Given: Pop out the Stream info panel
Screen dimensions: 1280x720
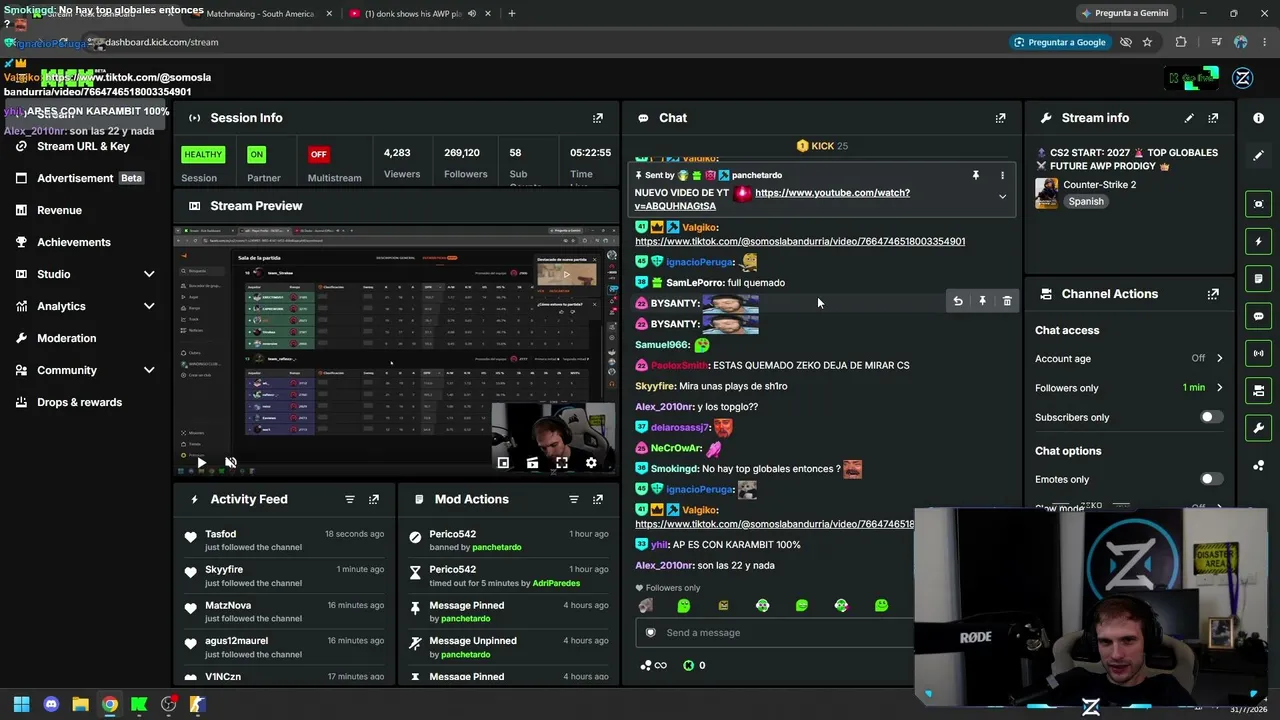Looking at the screenshot, I should 1213,118.
